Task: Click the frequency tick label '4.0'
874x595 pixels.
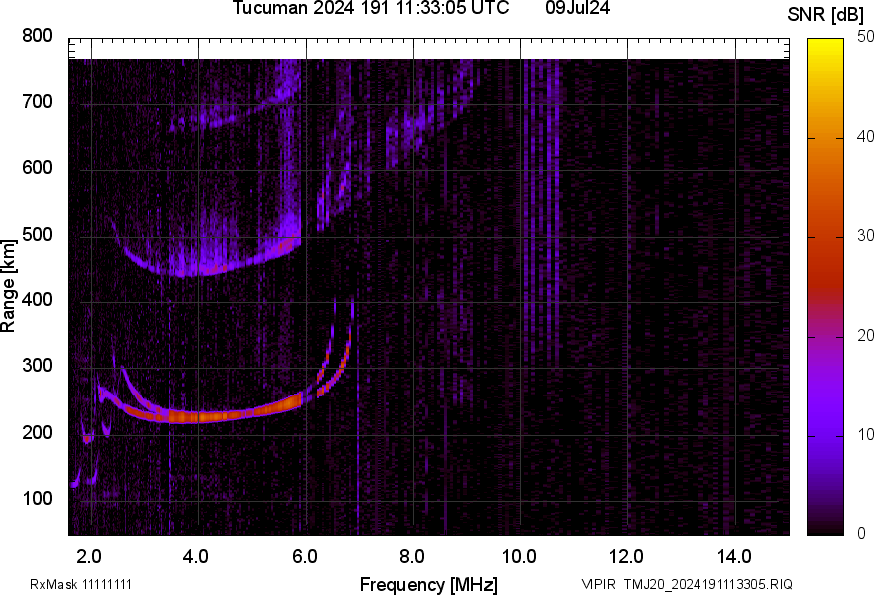Action: [x=196, y=557]
